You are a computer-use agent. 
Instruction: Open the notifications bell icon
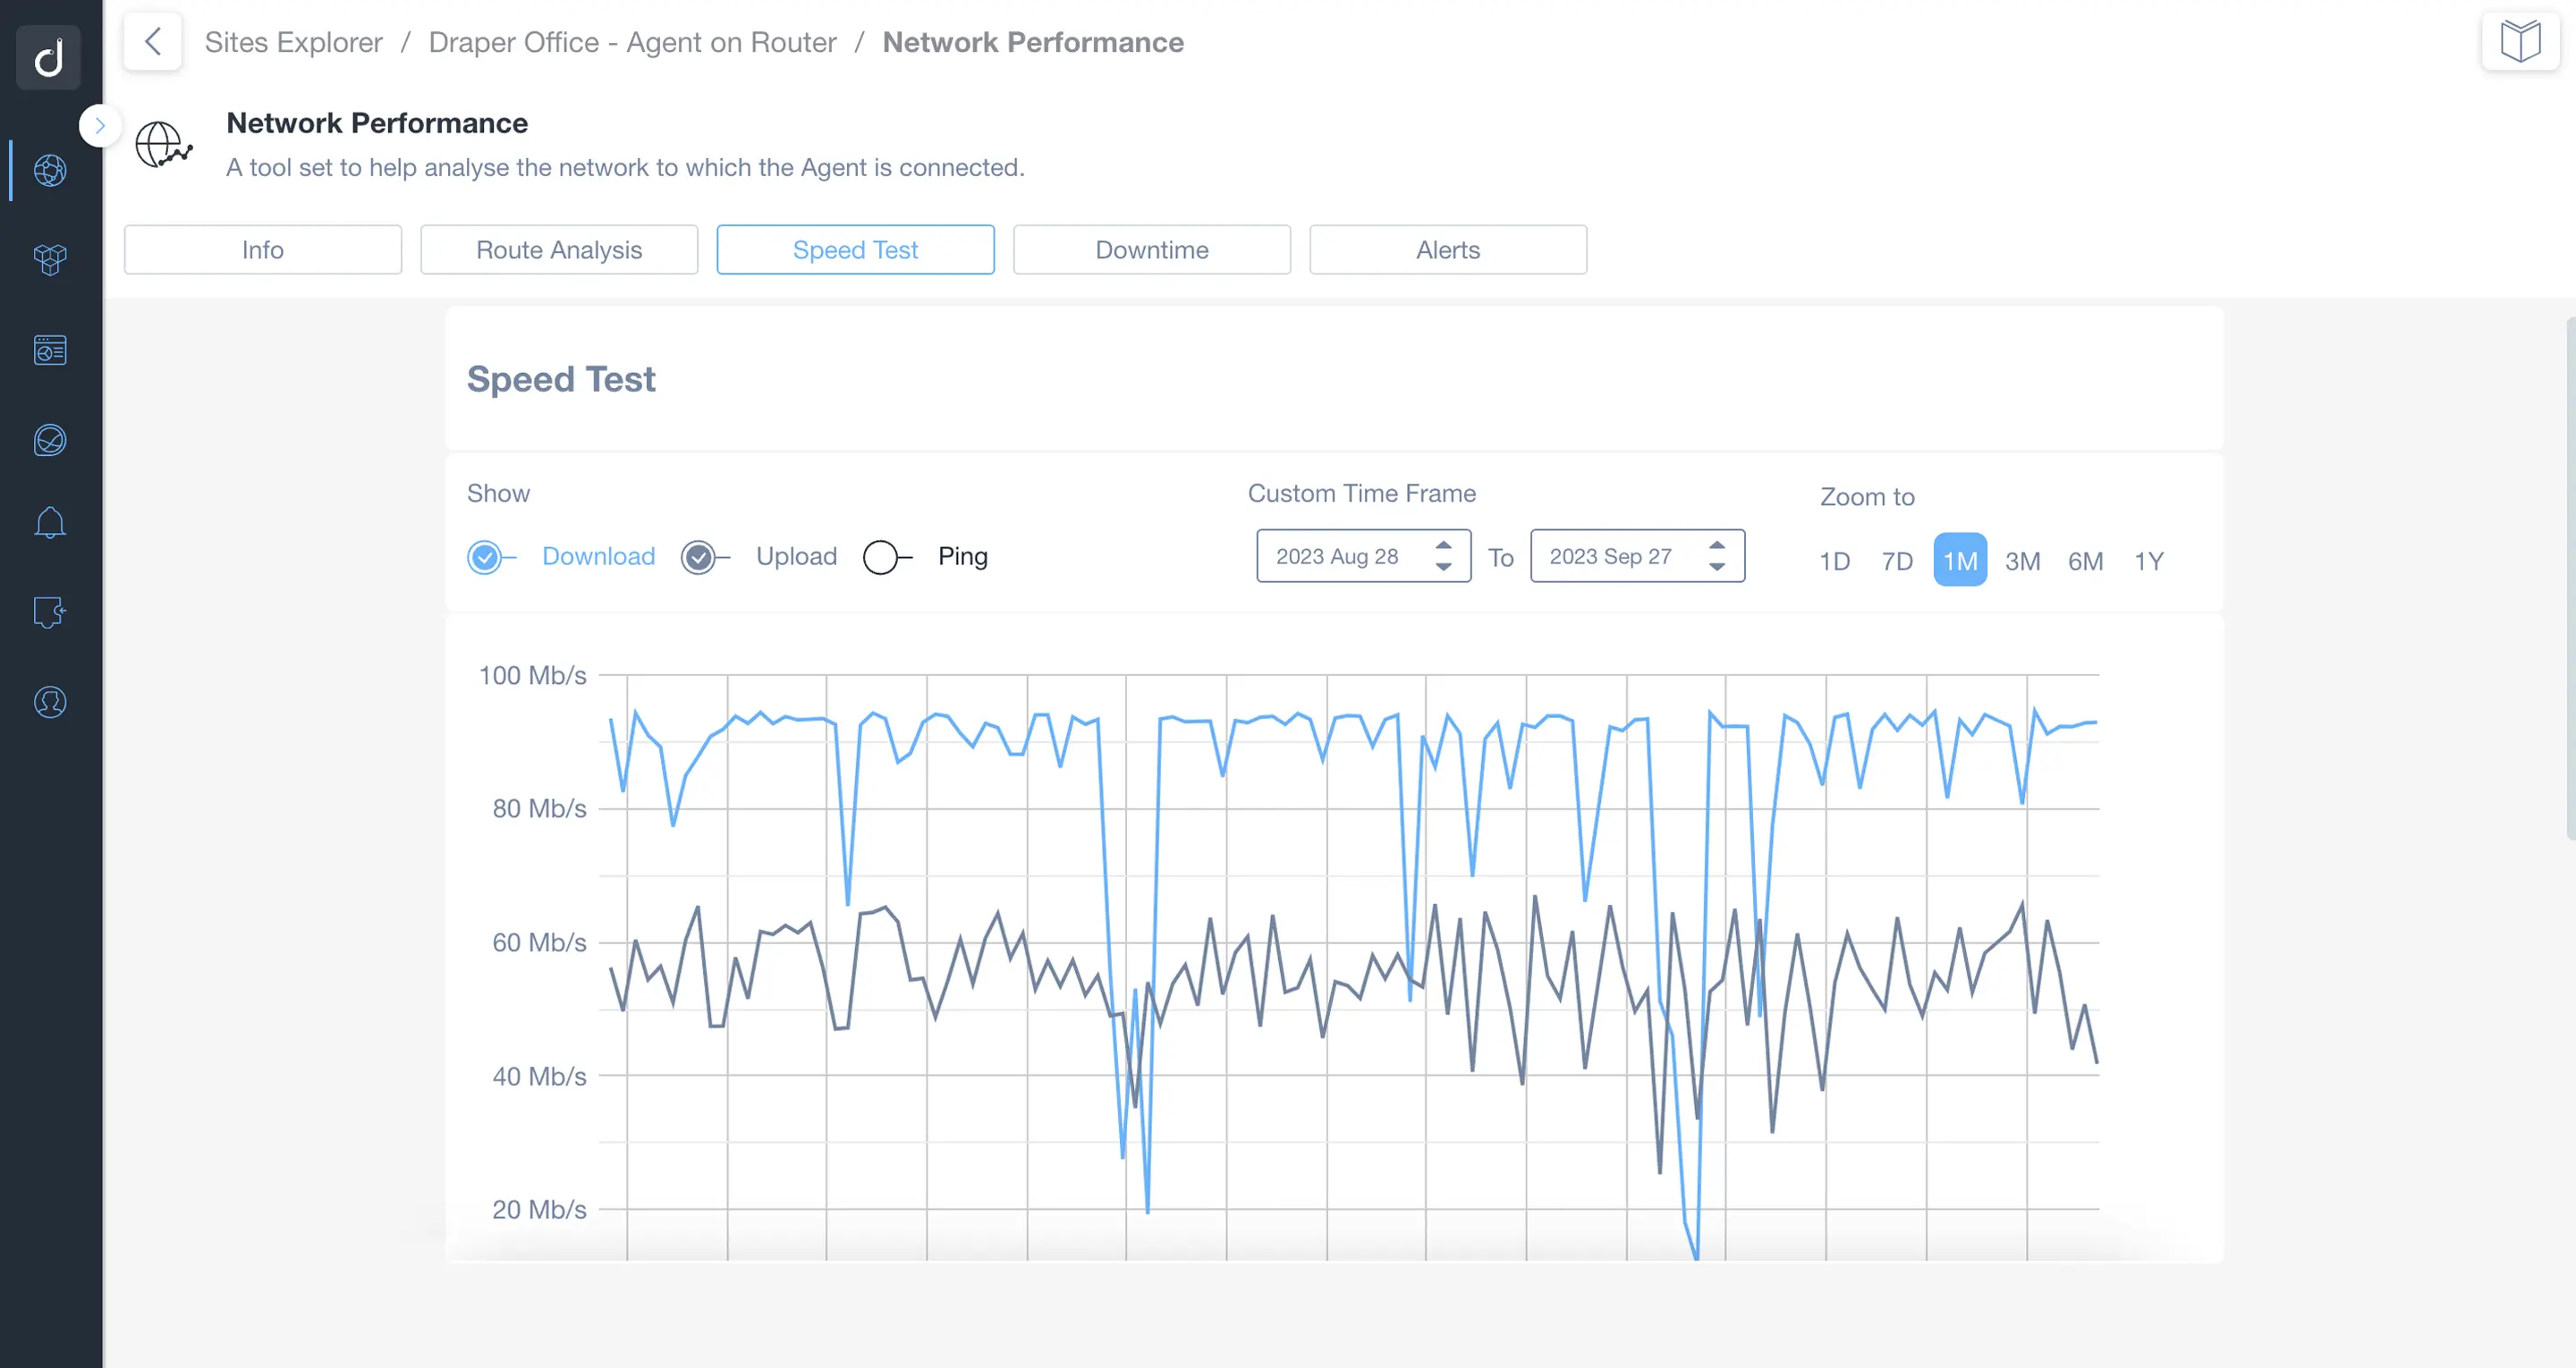tap(48, 522)
